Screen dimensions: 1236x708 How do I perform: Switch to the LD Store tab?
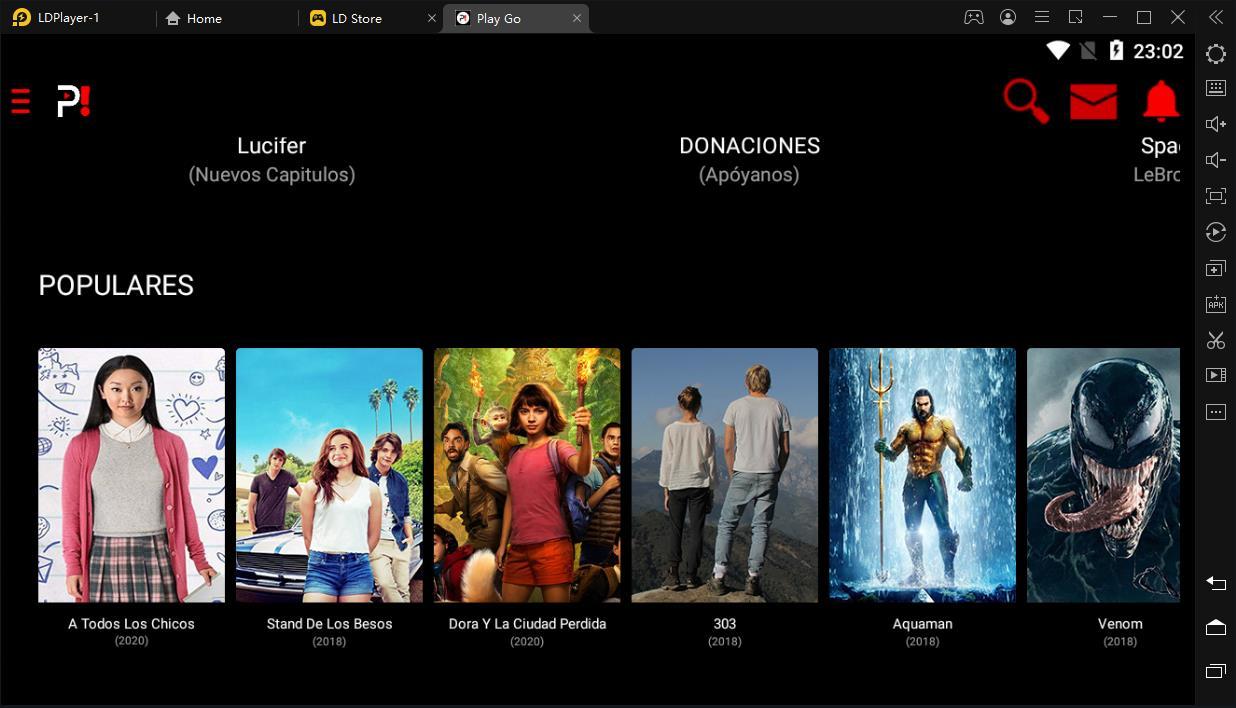tap(347, 18)
